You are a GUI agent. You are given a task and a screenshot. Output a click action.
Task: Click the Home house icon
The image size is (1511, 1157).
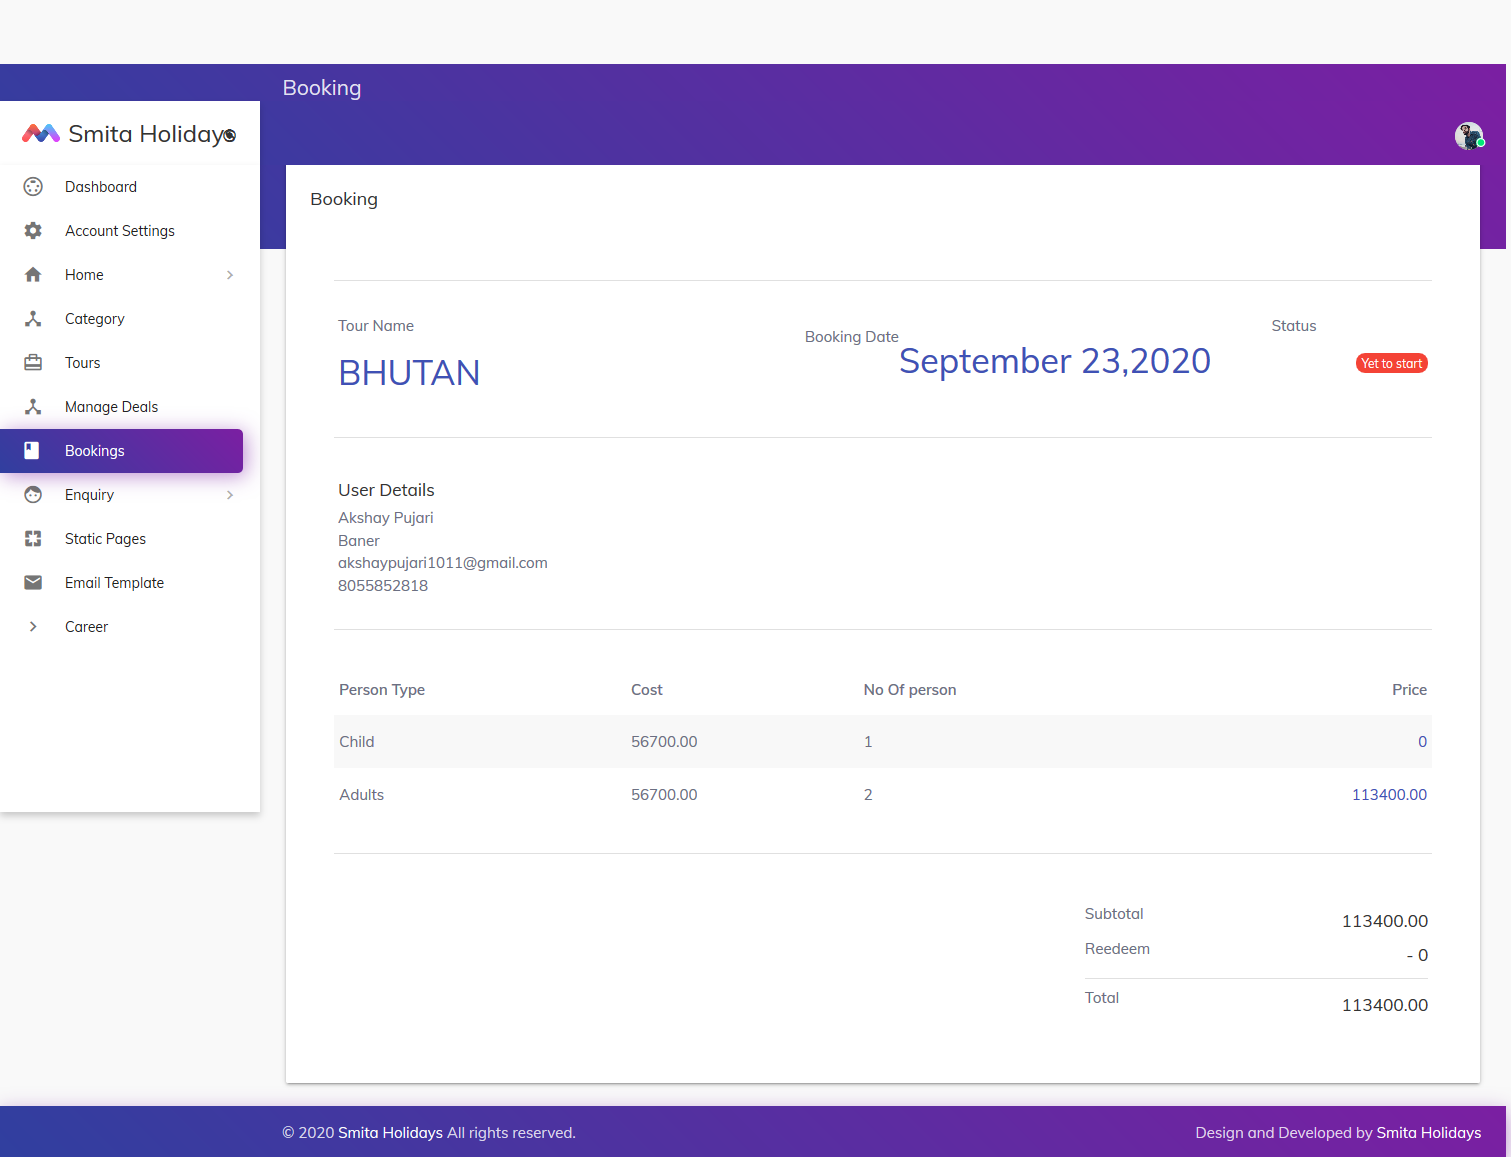click(33, 275)
